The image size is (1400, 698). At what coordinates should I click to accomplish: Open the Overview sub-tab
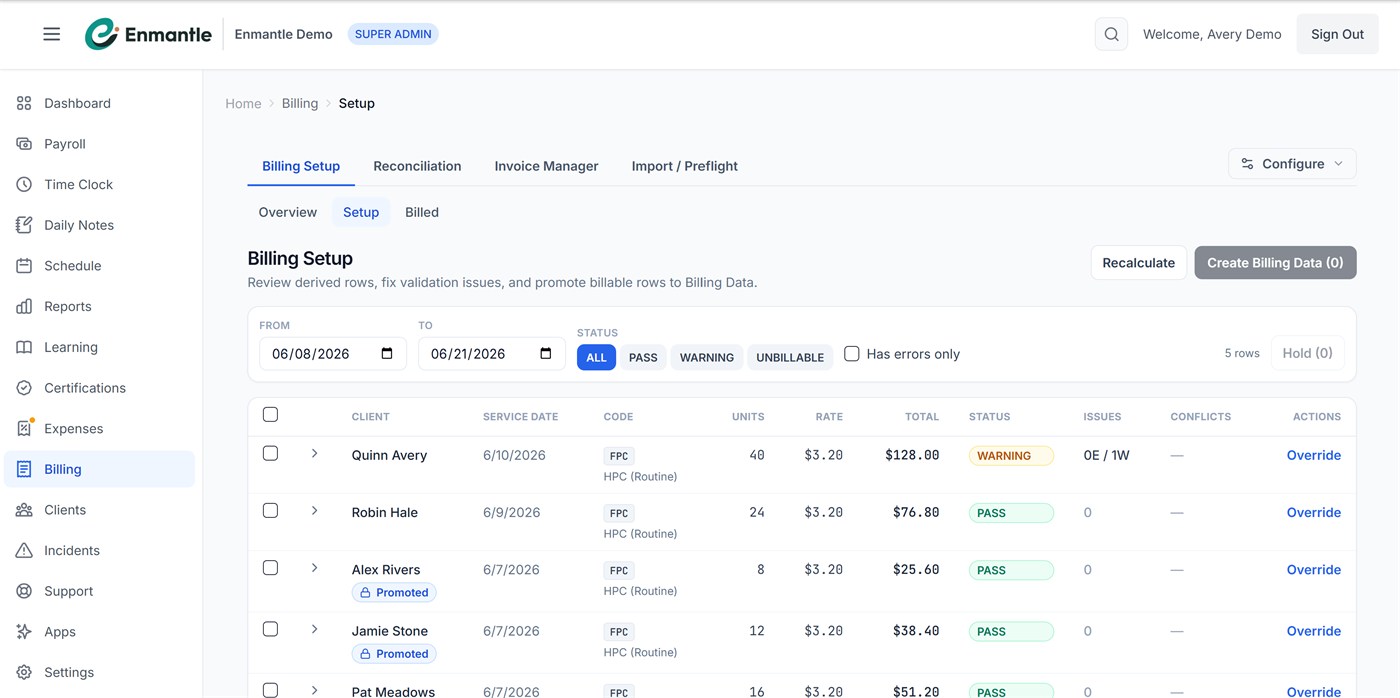click(288, 212)
